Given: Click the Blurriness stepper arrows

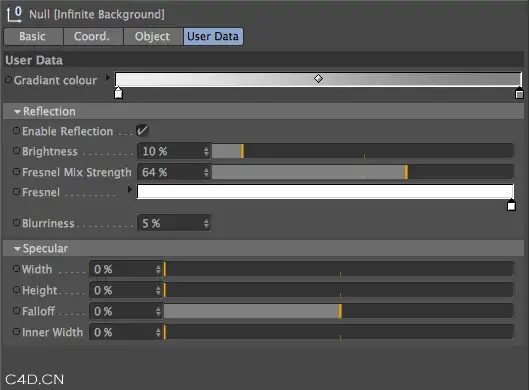Looking at the screenshot, I should pos(206,223).
